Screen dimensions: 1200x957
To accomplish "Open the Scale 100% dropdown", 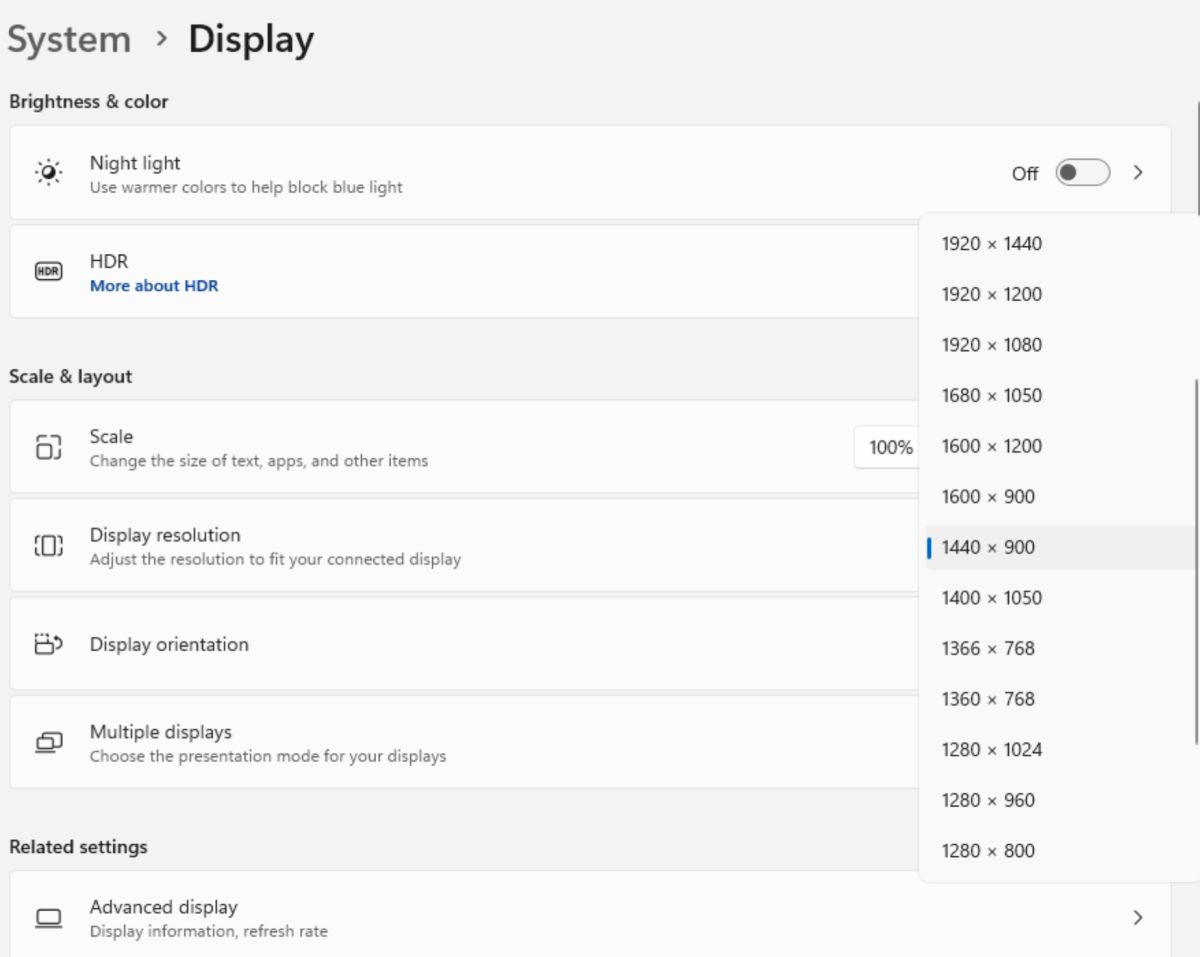I will 888,447.
